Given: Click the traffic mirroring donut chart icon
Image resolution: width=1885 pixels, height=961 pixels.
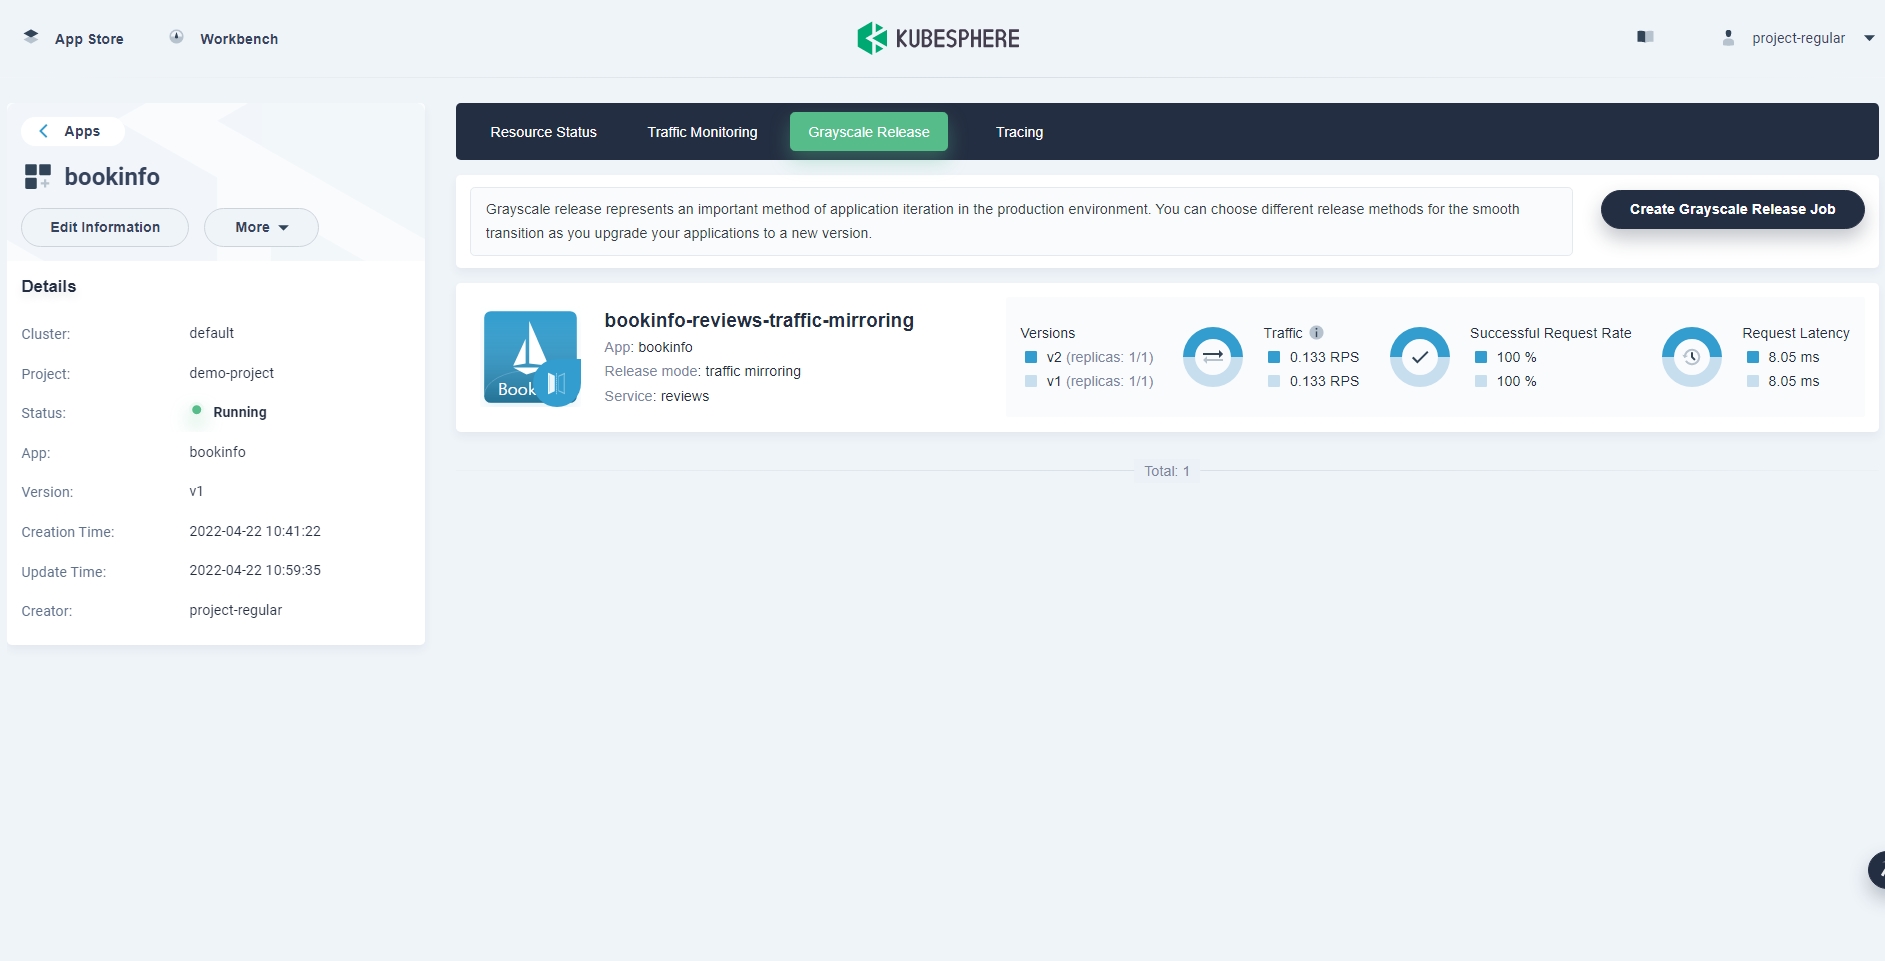Looking at the screenshot, I should click(x=1212, y=356).
